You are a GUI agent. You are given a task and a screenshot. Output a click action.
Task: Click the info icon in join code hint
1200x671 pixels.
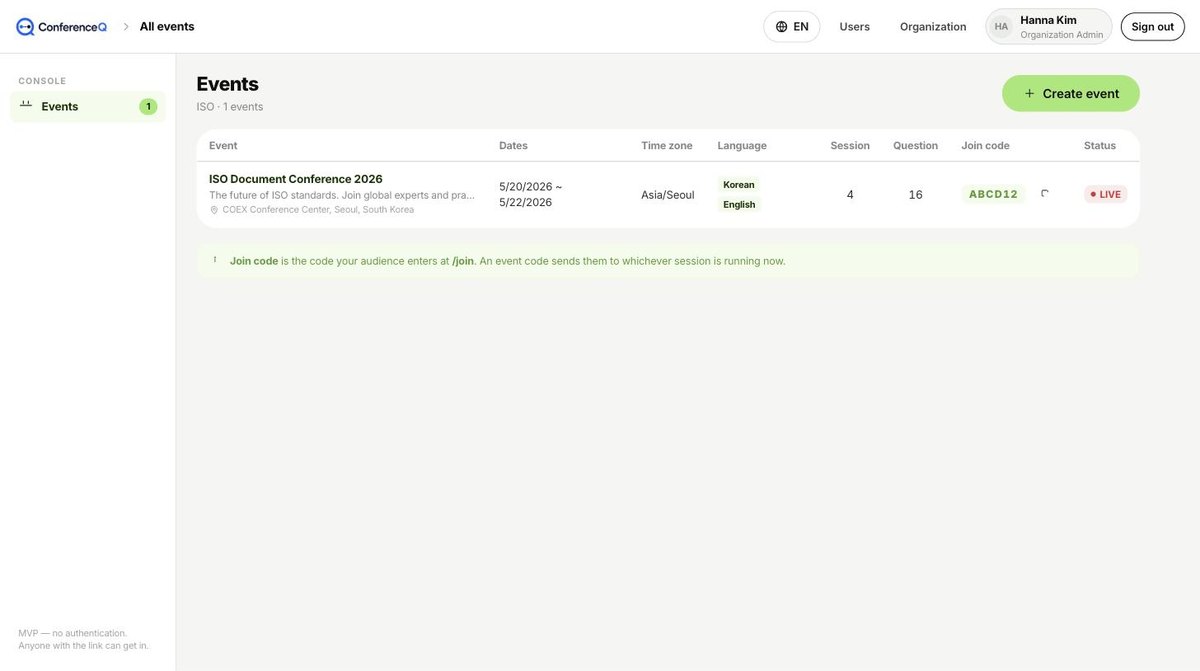click(215, 260)
